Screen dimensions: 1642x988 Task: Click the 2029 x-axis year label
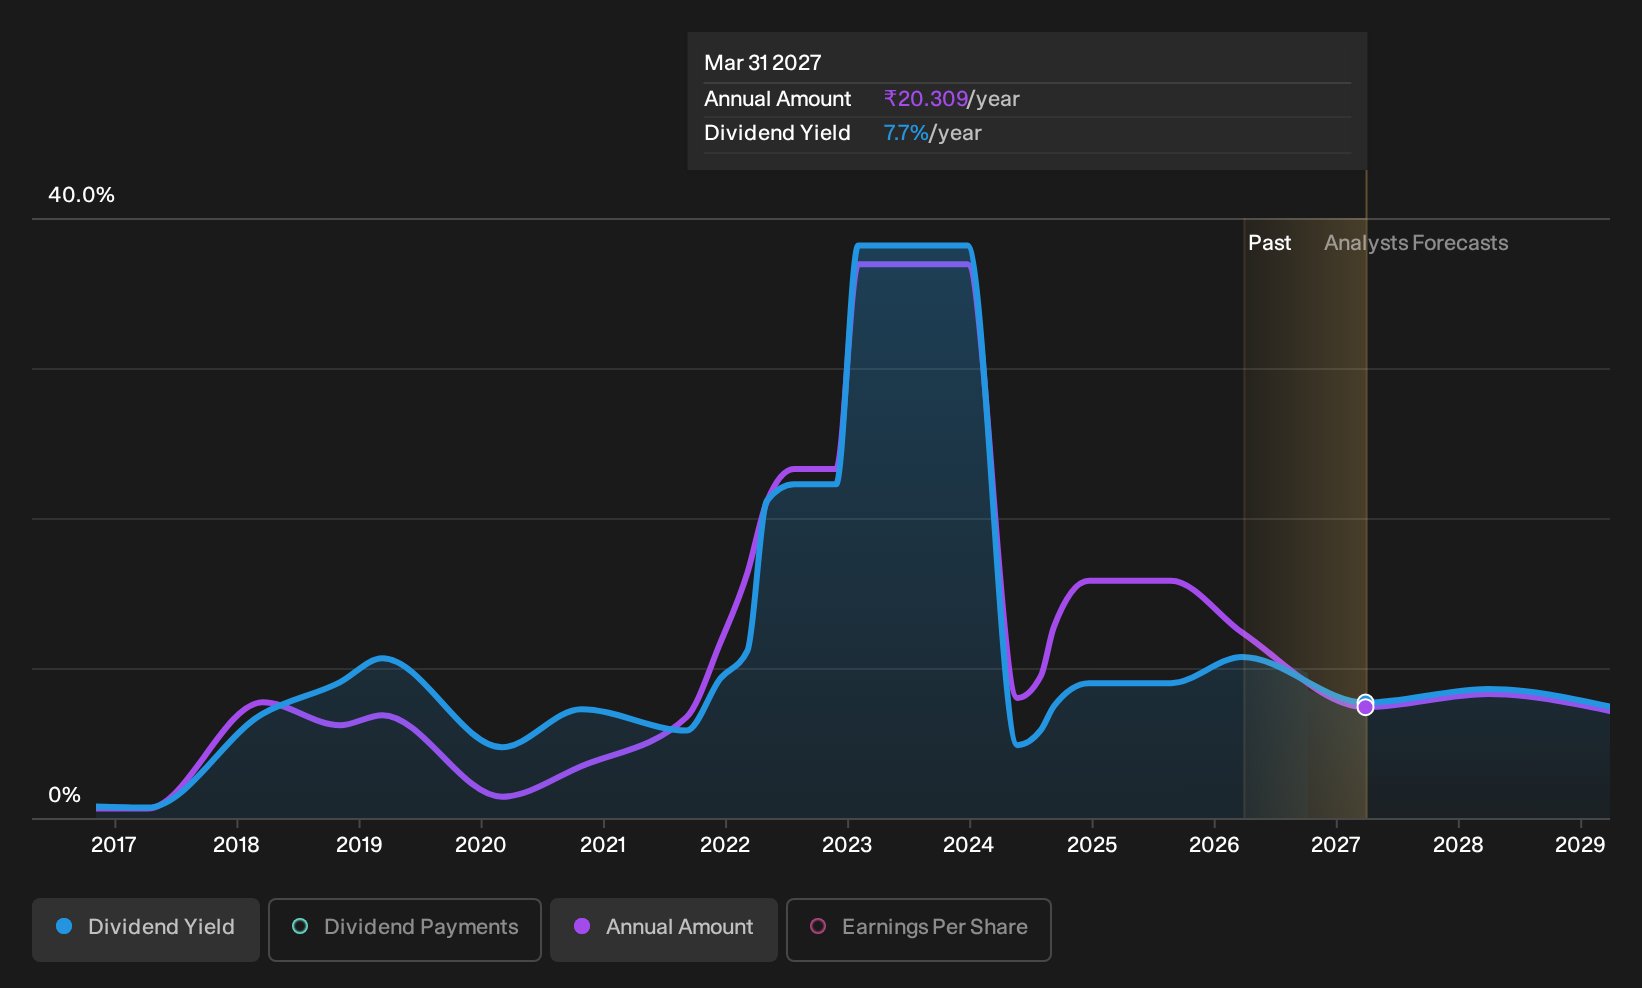coord(1580,845)
